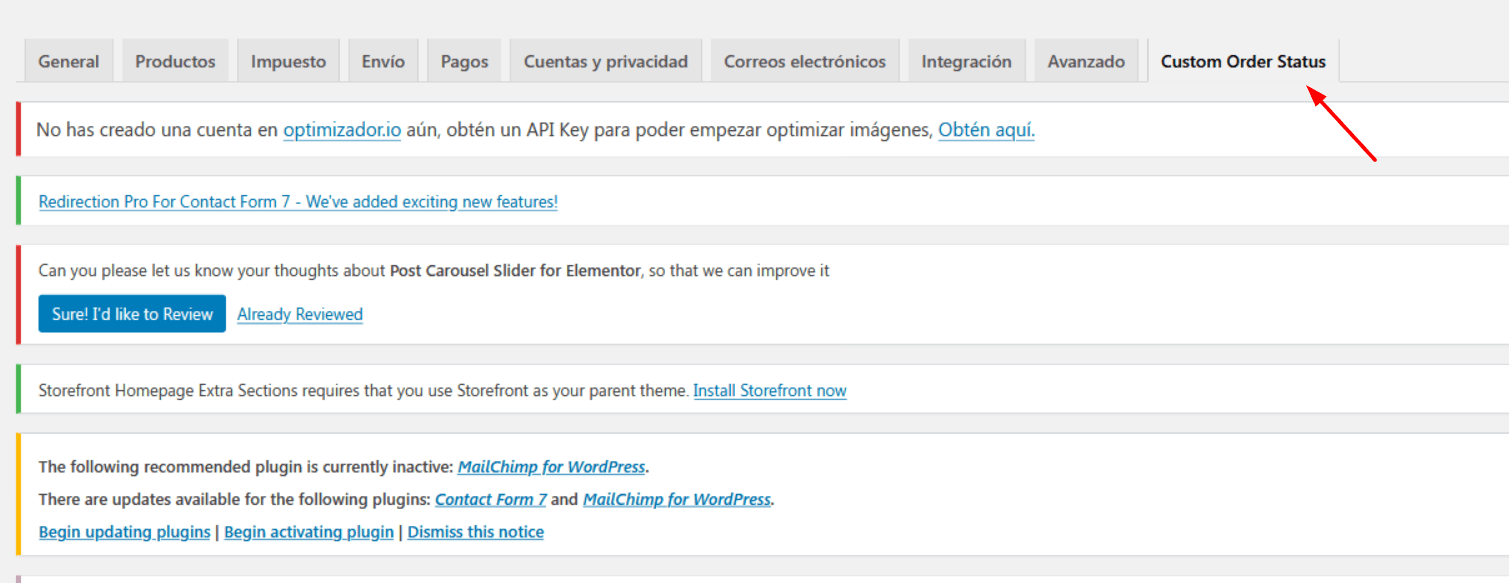Viewport: 1509px width, 583px height.
Task: Open the Envío tab
Action: click(x=383, y=61)
